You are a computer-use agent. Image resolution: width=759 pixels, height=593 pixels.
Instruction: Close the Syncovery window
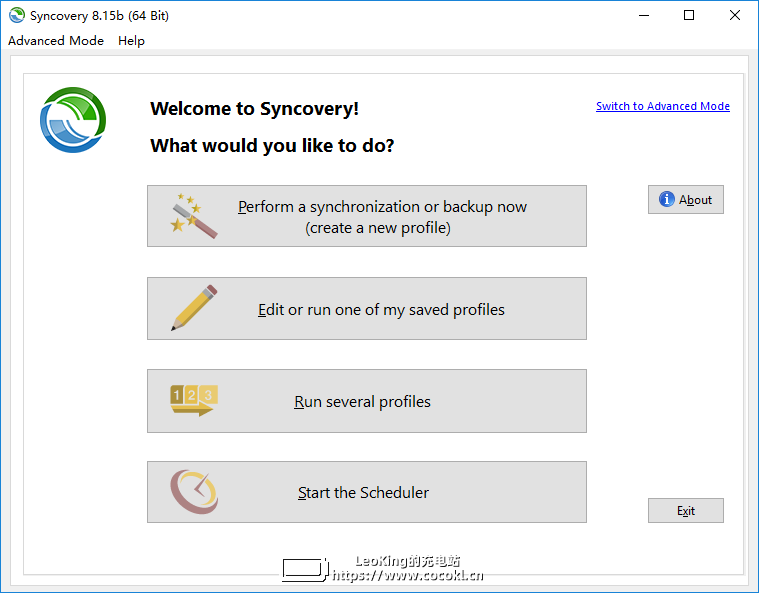(x=734, y=15)
